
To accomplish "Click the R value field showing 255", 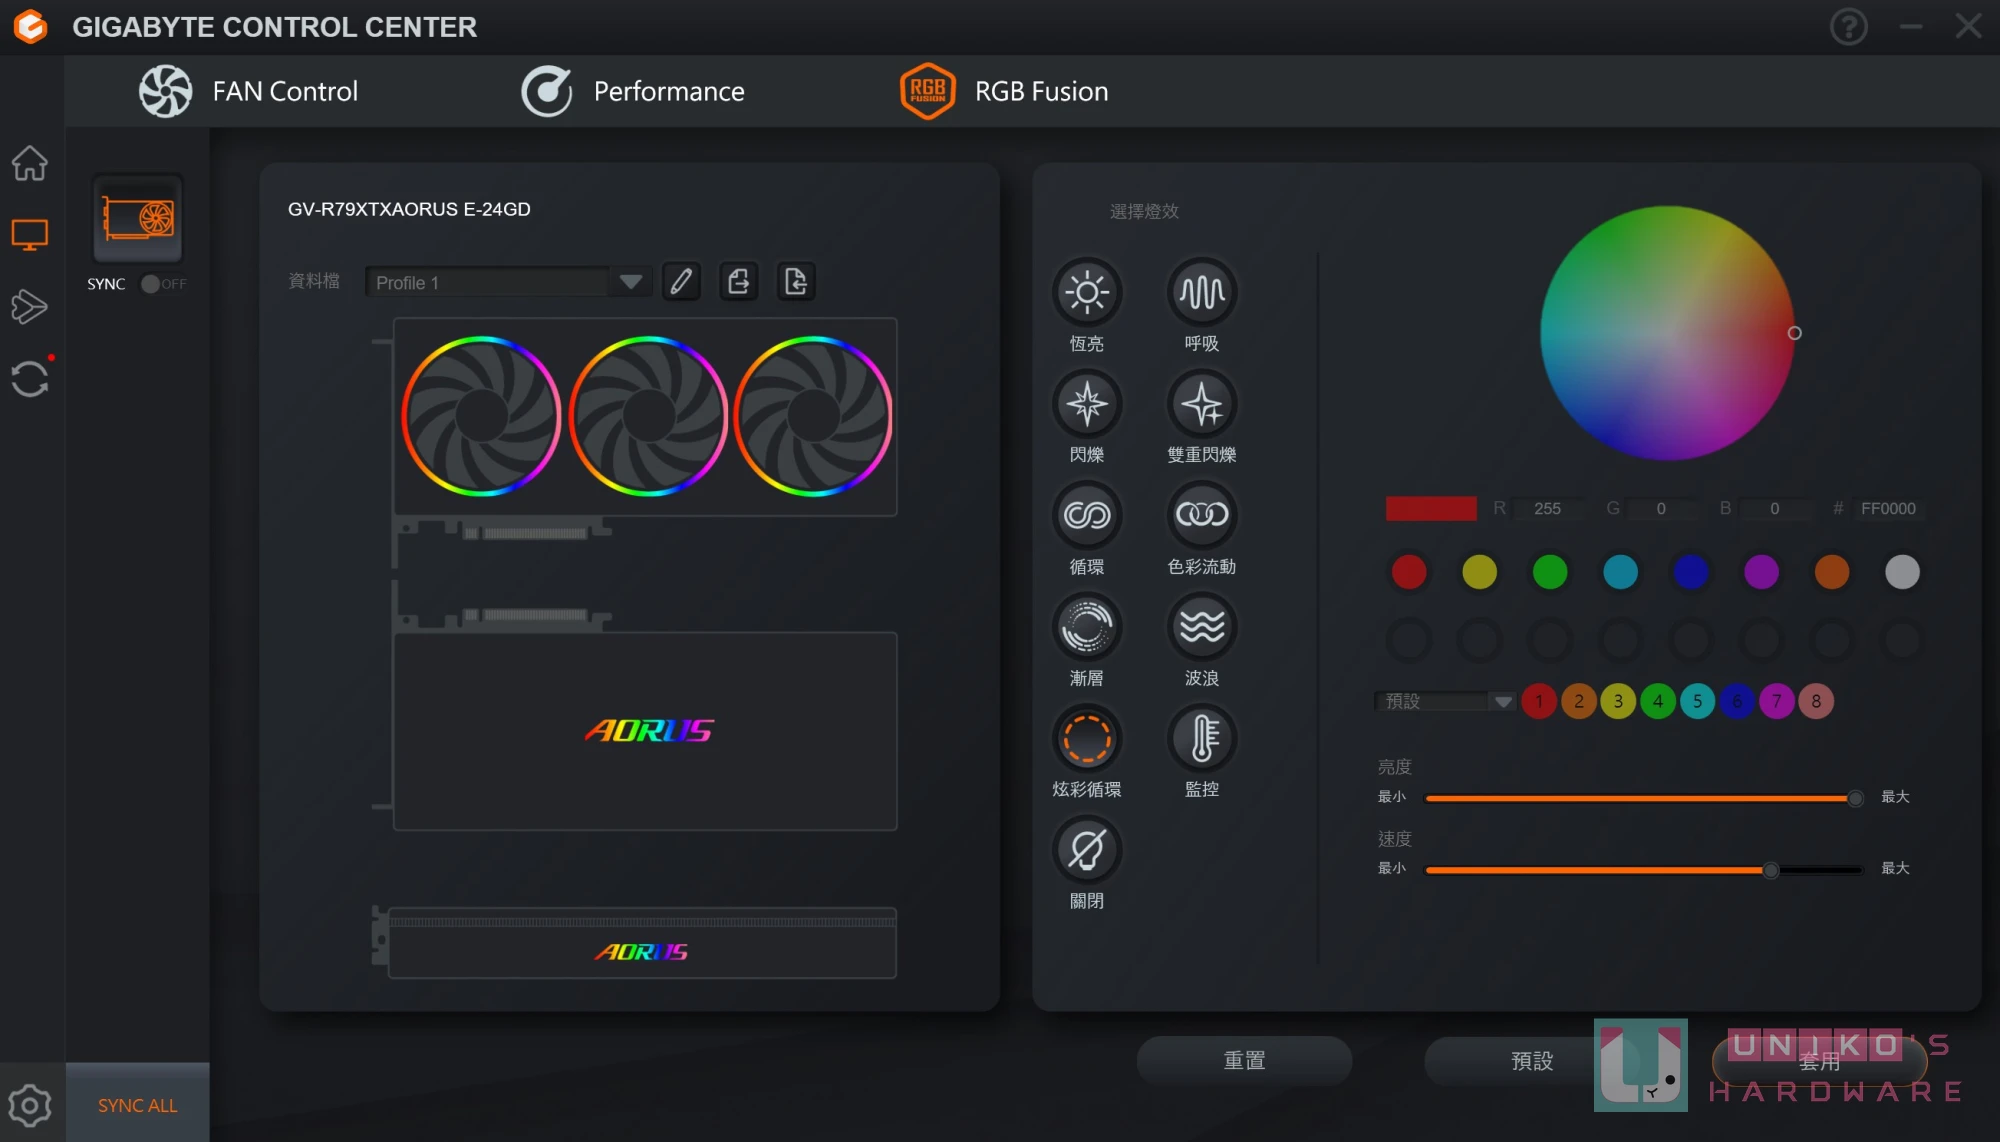I will coord(1548,509).
